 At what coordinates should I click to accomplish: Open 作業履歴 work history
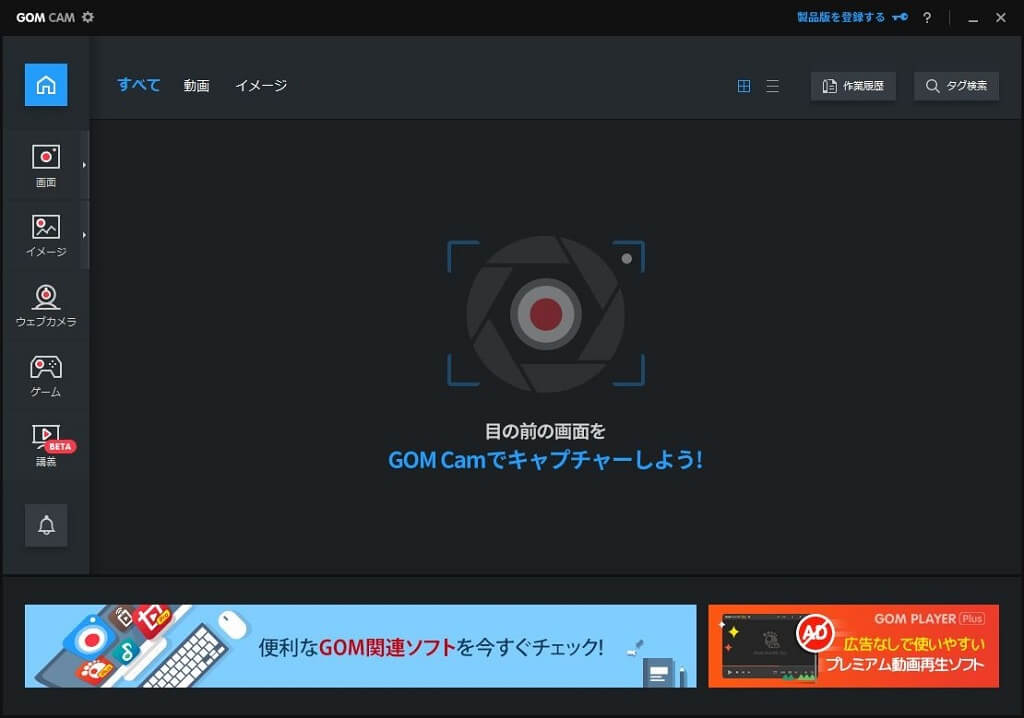pos(853,86)
